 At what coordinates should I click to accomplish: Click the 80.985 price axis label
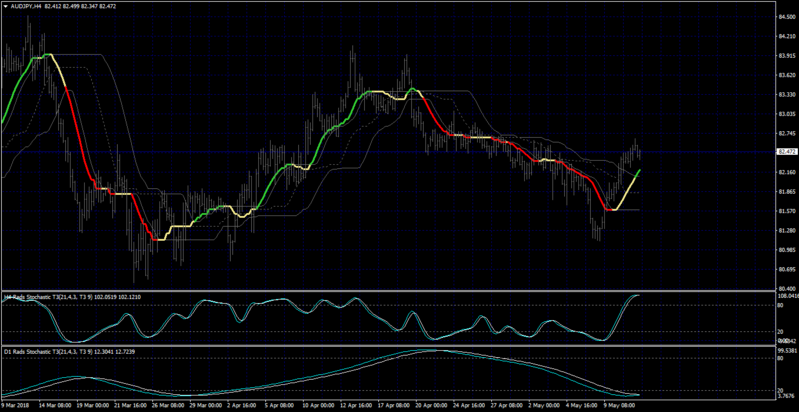point(787,250)
